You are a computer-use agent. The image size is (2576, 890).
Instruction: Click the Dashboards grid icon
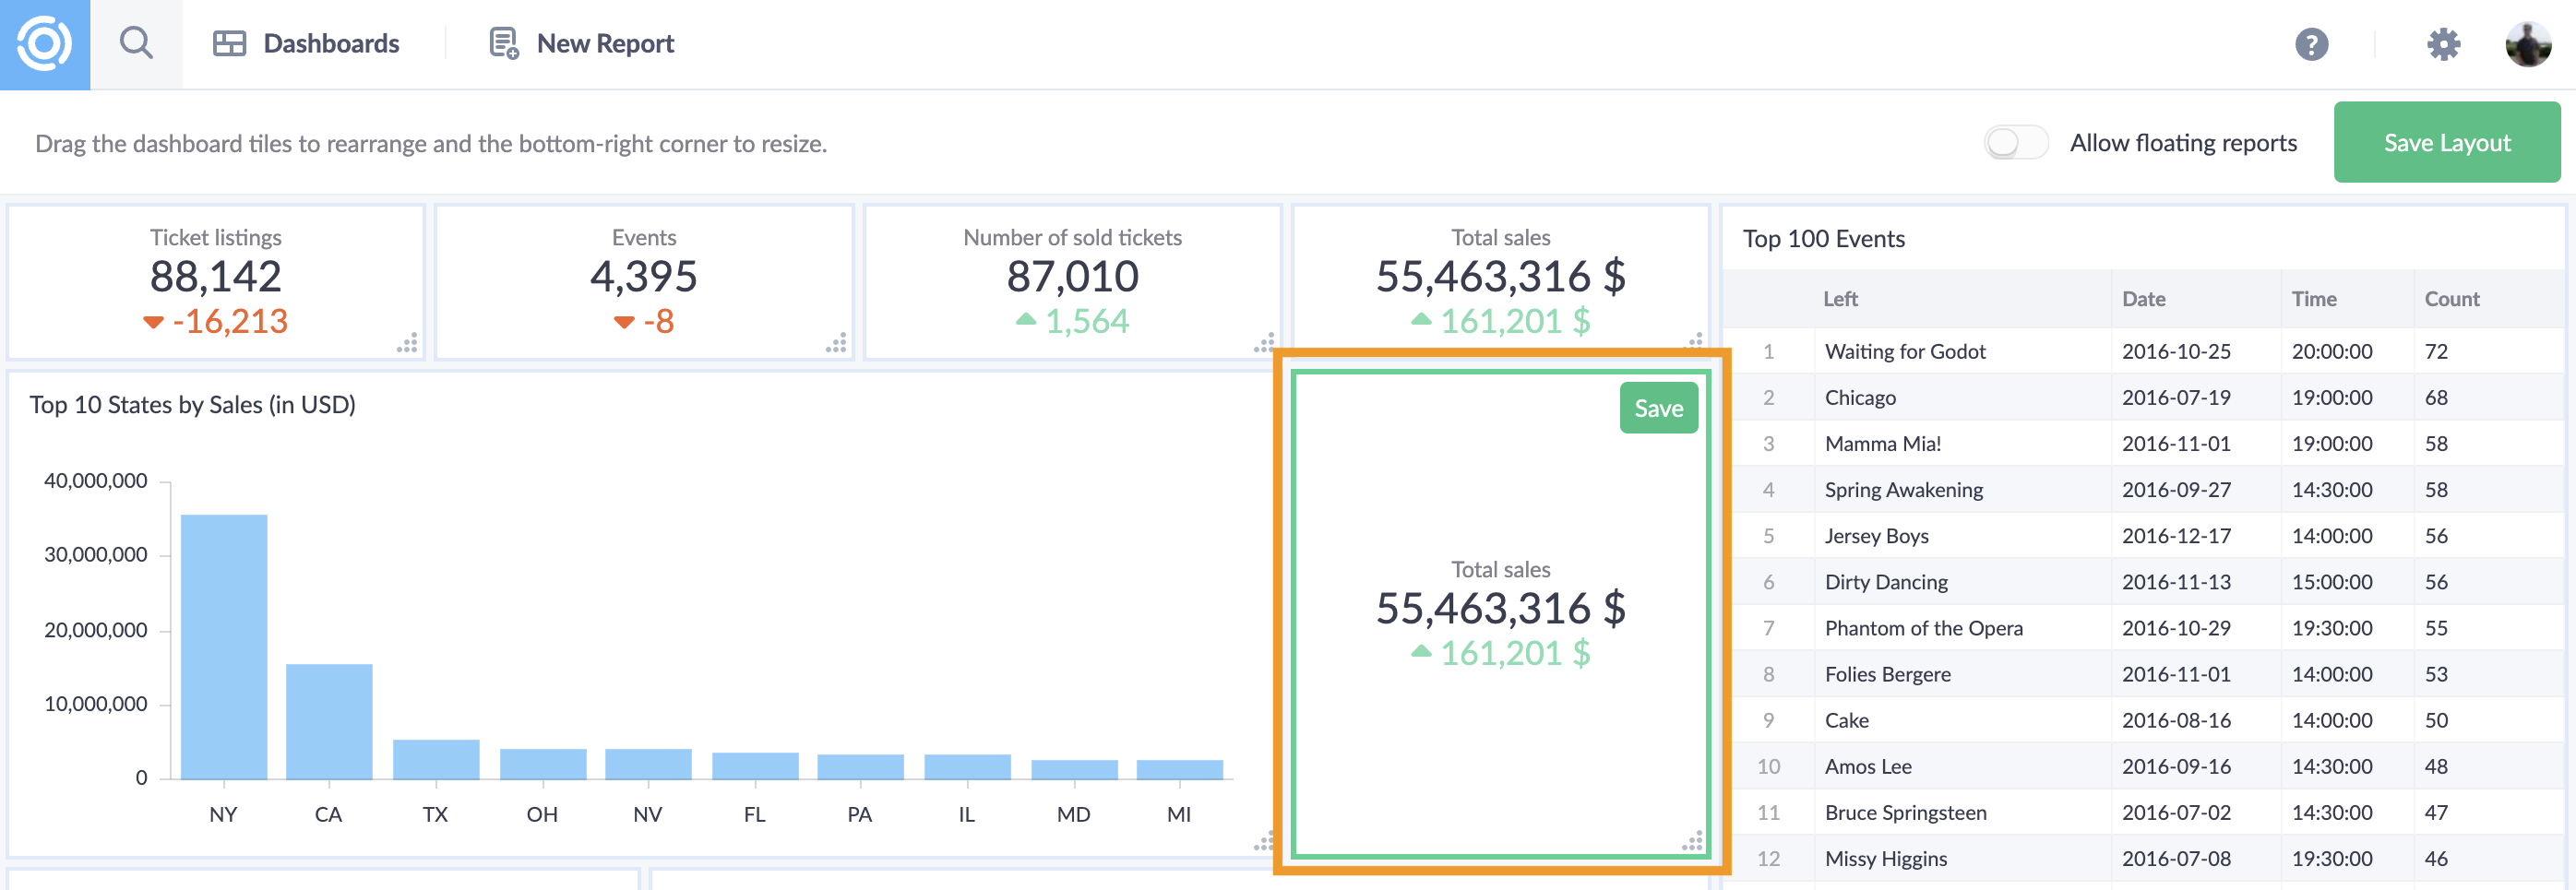(x=229, y=43)
